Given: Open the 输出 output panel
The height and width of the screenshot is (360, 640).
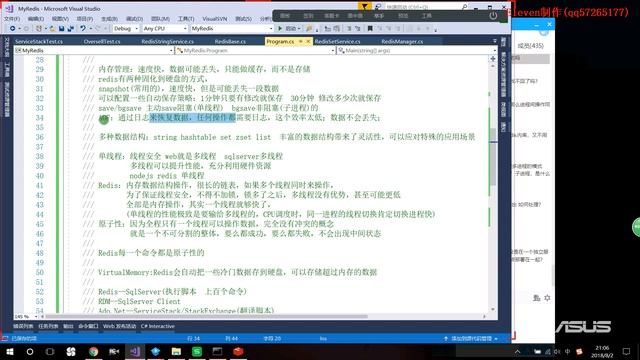Looking at the screenshot, I should [68, 326].
